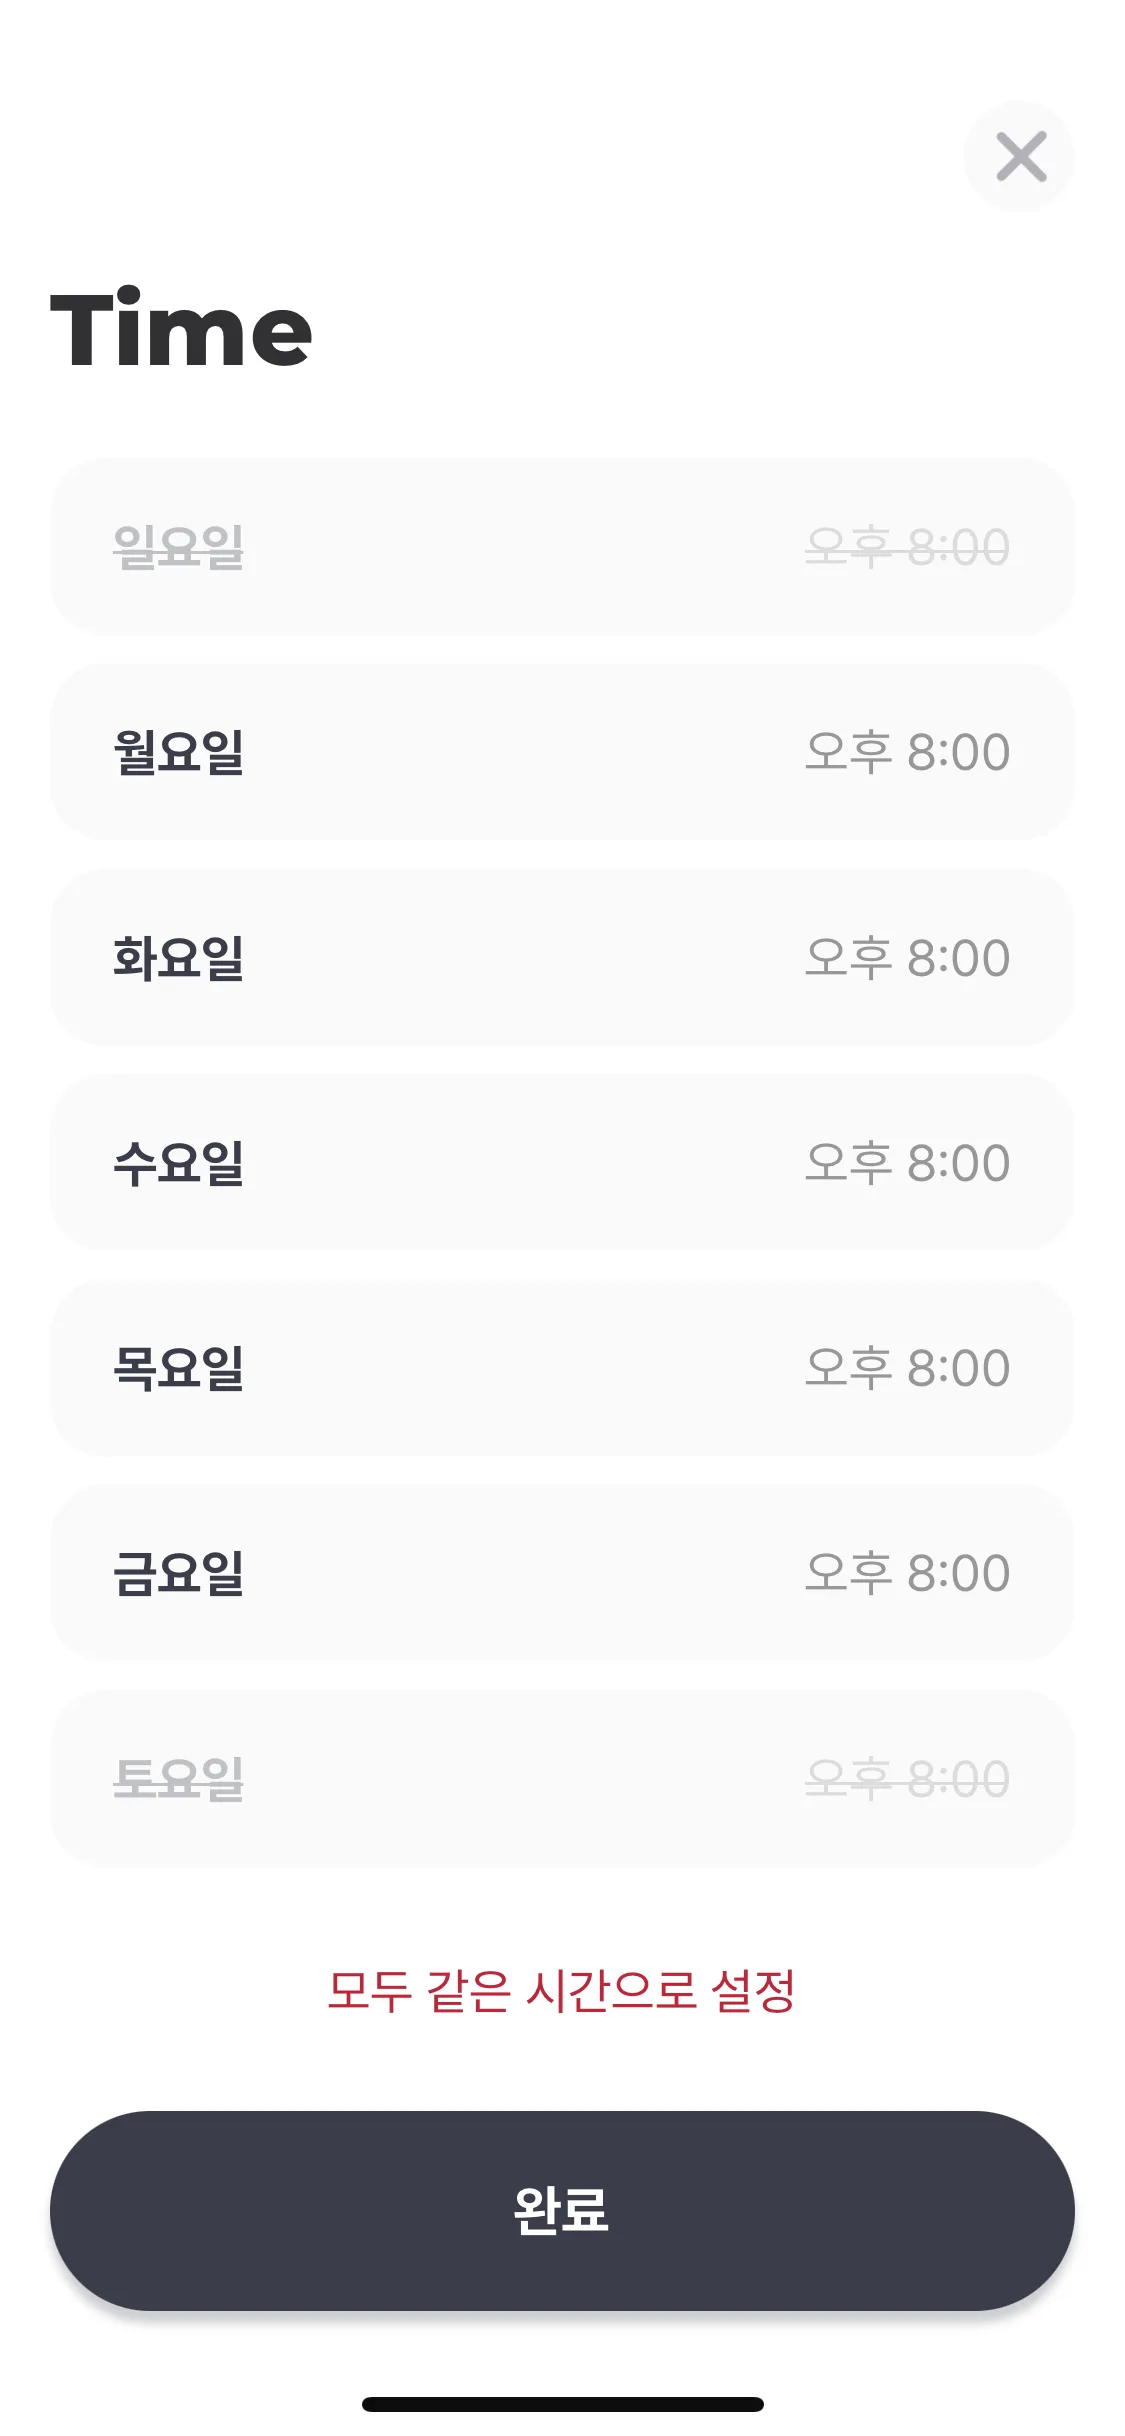This screenshot has width=1125, height=2436.
Task: Open time picker for 화요일 오후 8:00
Action: pyautogui.click(x=907, y=958)
